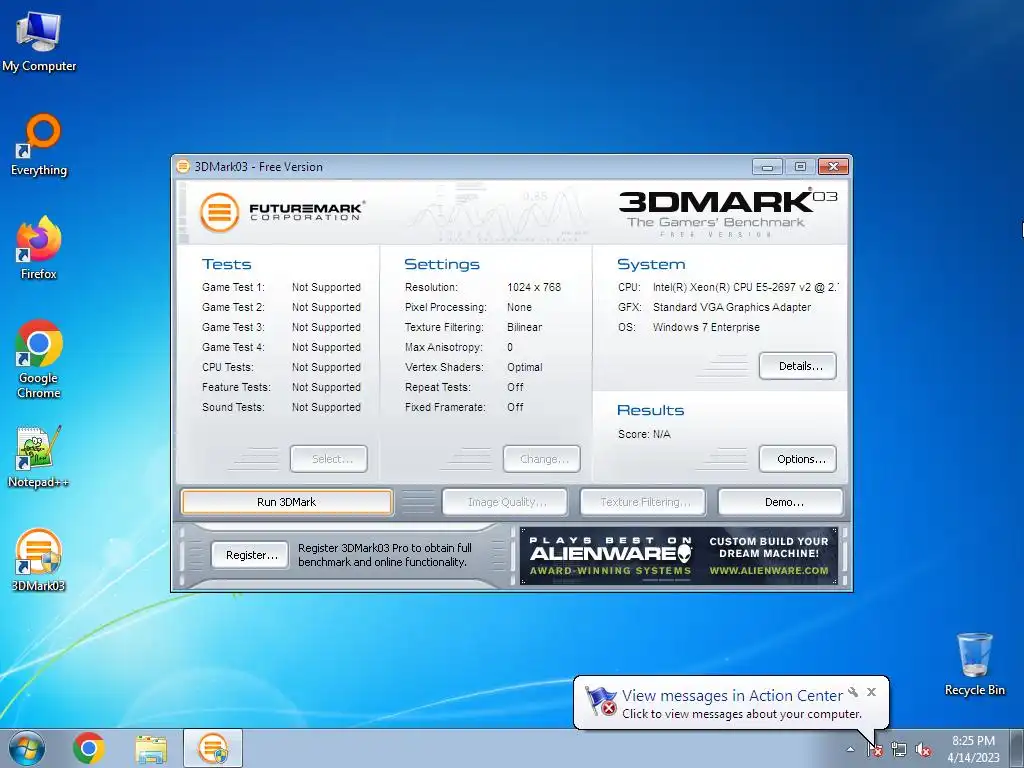Click the 'Optimal' vertex shaders value
The width and height of the screenshot is (1024, 768).
pyautogui.click(x=524, y=367)
